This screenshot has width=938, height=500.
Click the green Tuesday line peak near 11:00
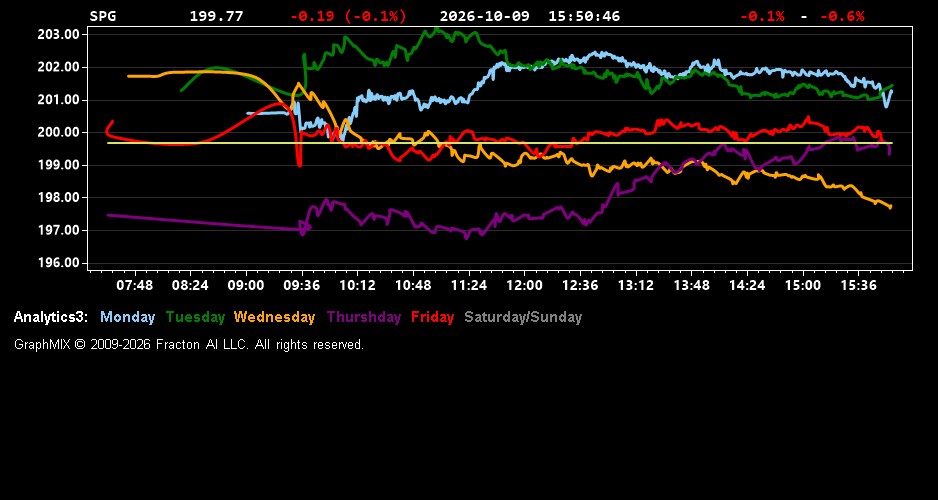tap(437, 29)
